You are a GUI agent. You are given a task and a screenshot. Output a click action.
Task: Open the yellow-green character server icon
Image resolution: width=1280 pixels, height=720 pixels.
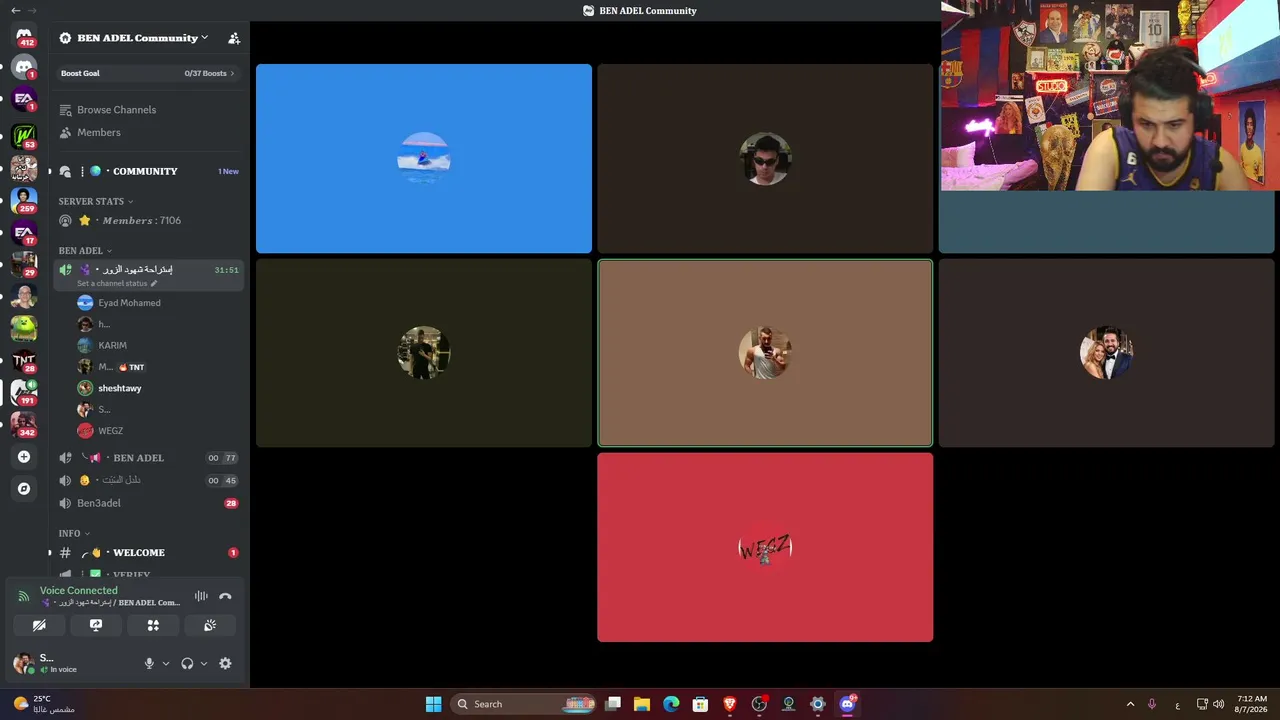click(x=24, y=328)
